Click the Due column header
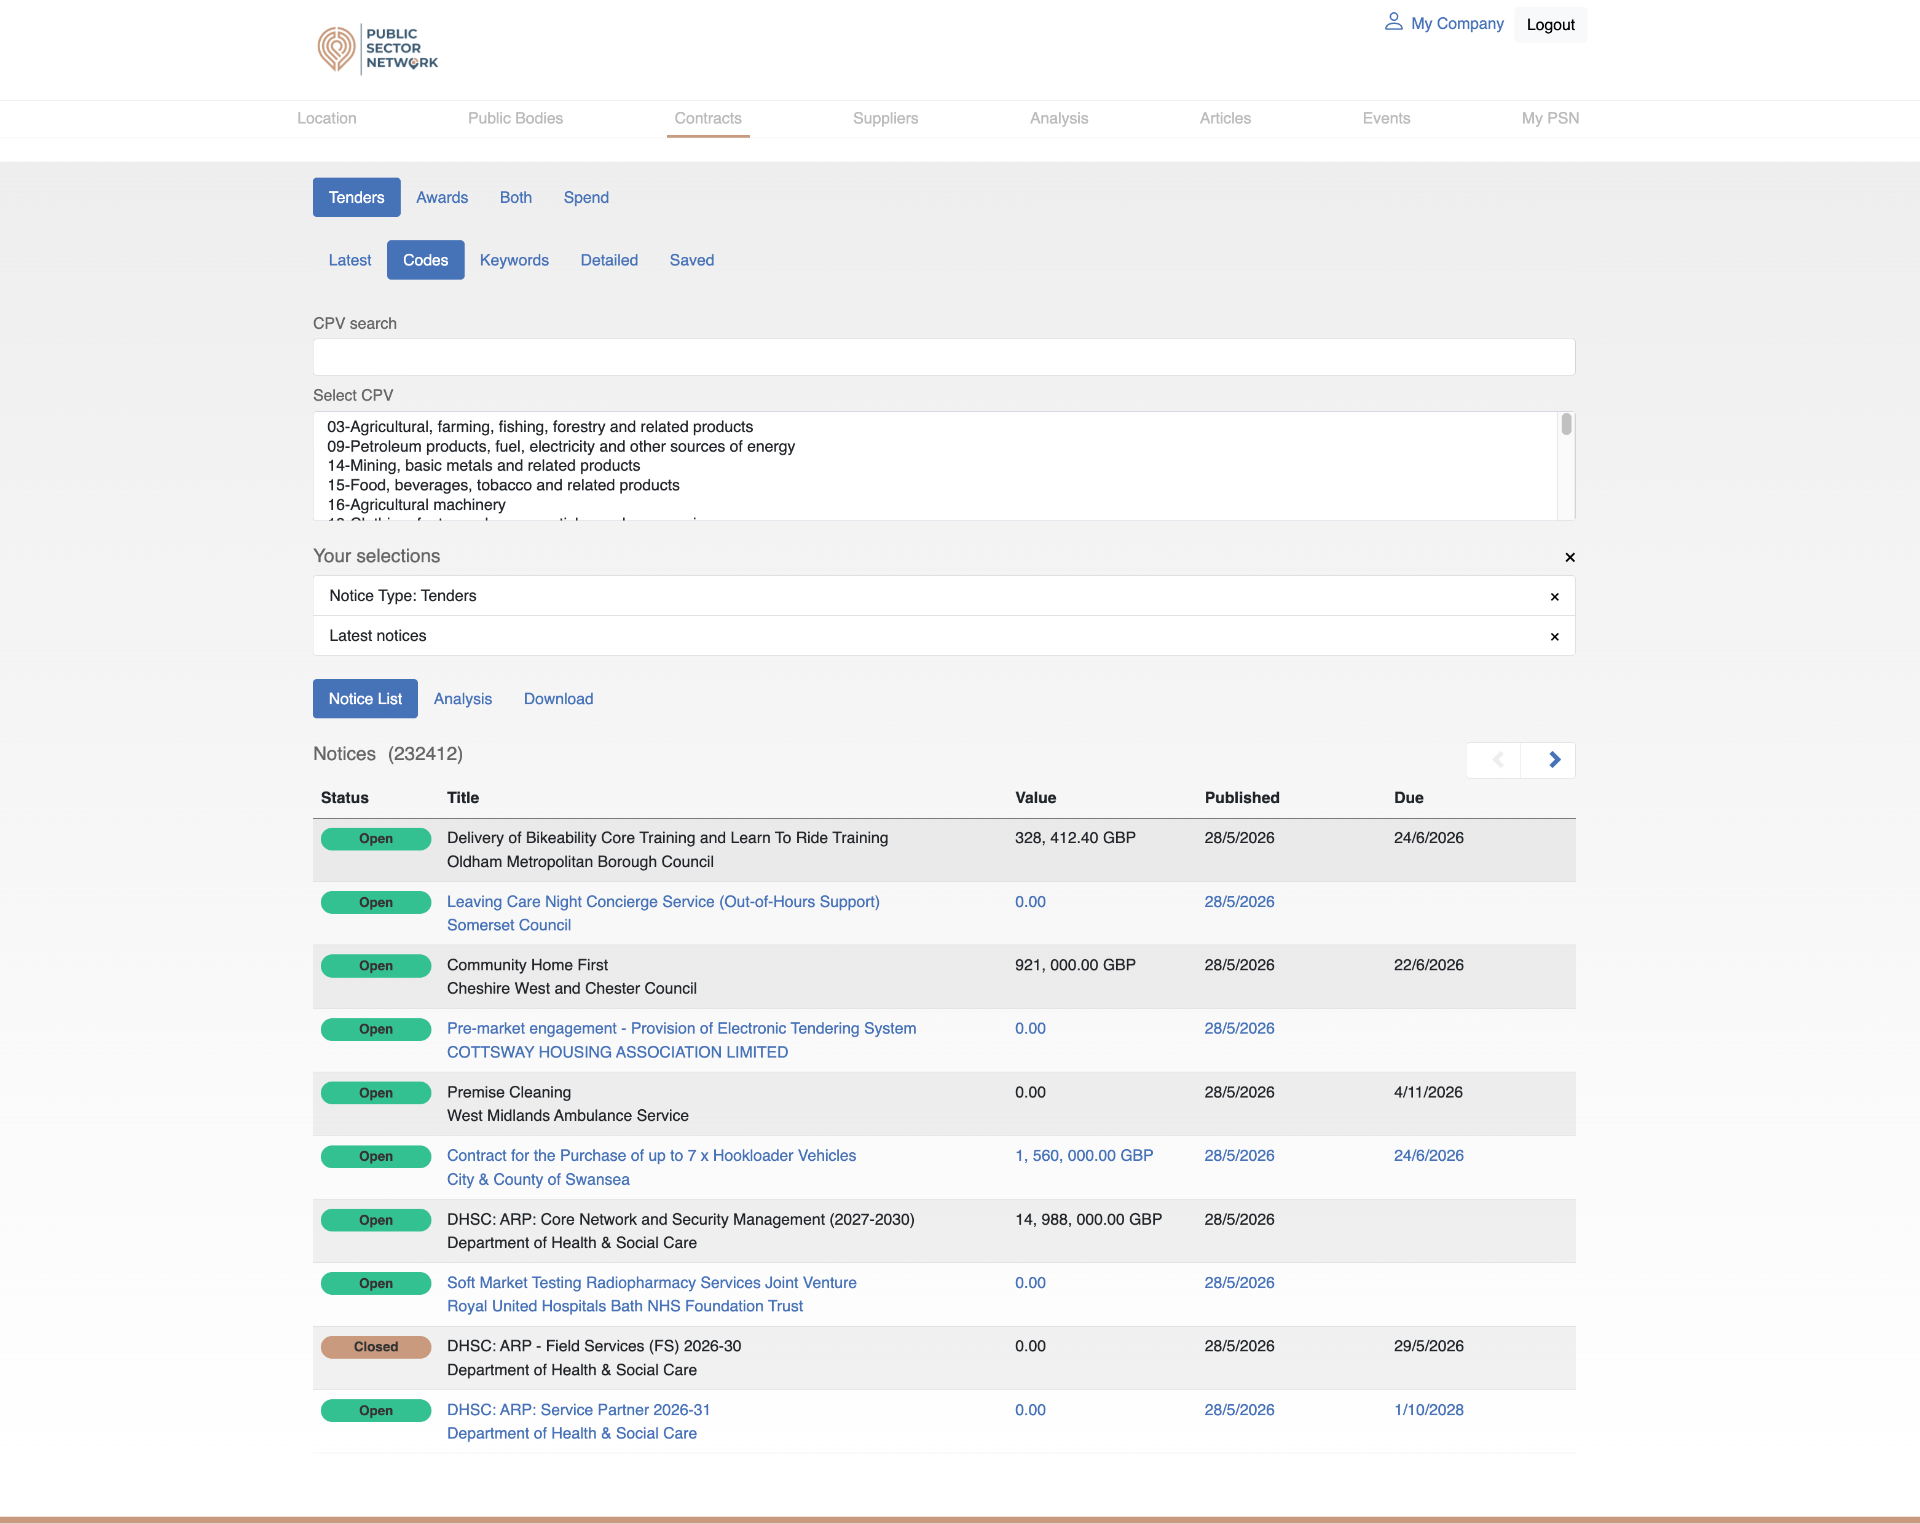Screen dimensions: 1920x1524 (x=1409, y=798)
